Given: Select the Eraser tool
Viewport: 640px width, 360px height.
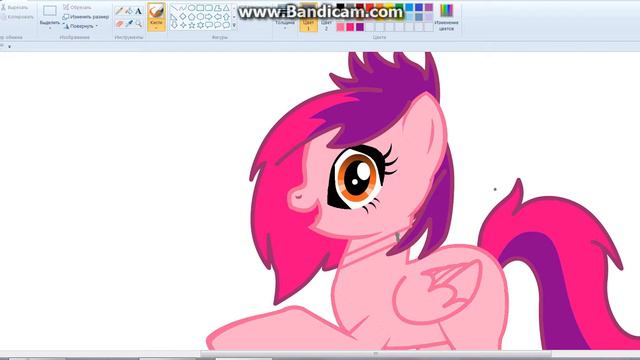Looking at the screenshot, I should click(x=119, y=24).
